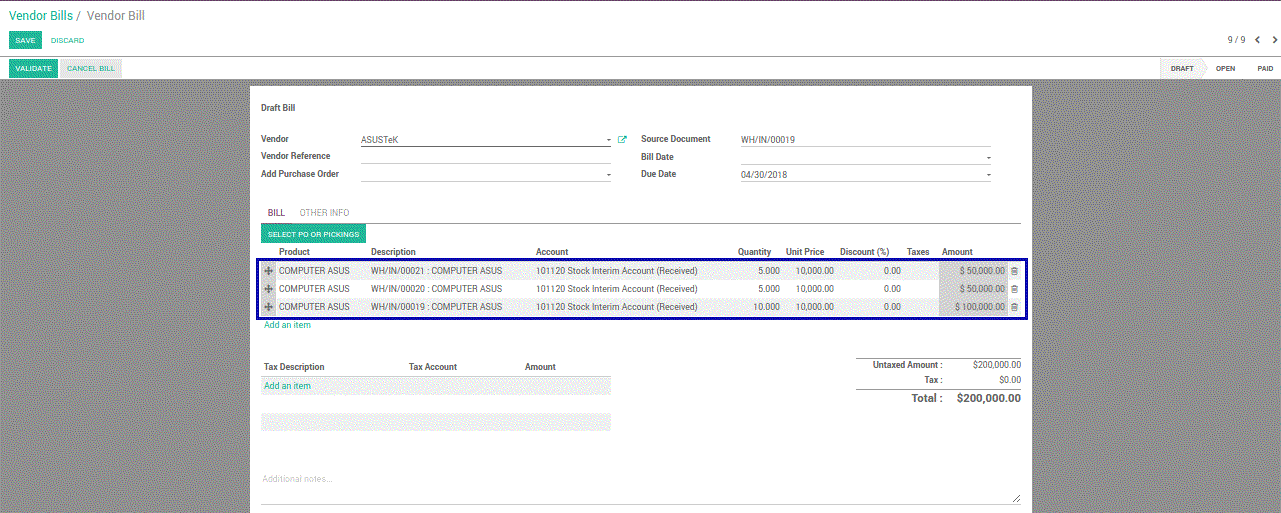The height and width of the screenshot is (513, 1281).
Task: Click the Unit Price column header
Action: pos(805,252)
